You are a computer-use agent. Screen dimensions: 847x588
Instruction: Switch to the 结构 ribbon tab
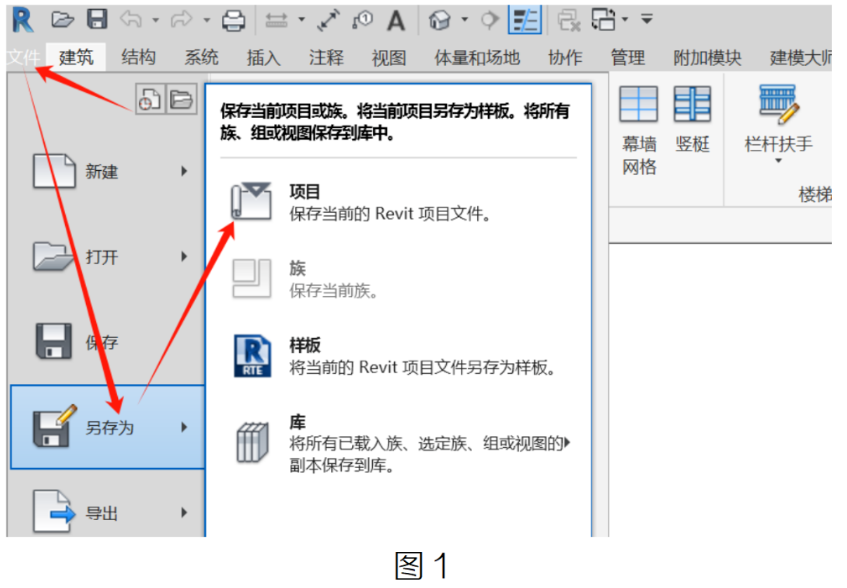[x=139, y=57]
